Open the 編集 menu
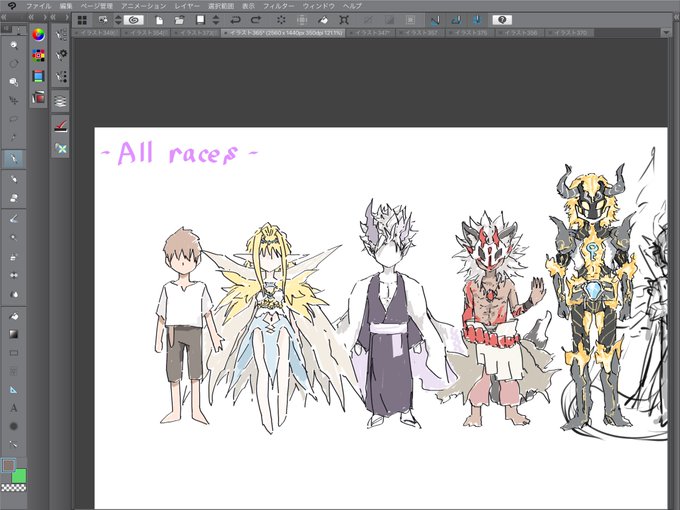This screenshot has height=510, width=680. [x=66, y=6]
